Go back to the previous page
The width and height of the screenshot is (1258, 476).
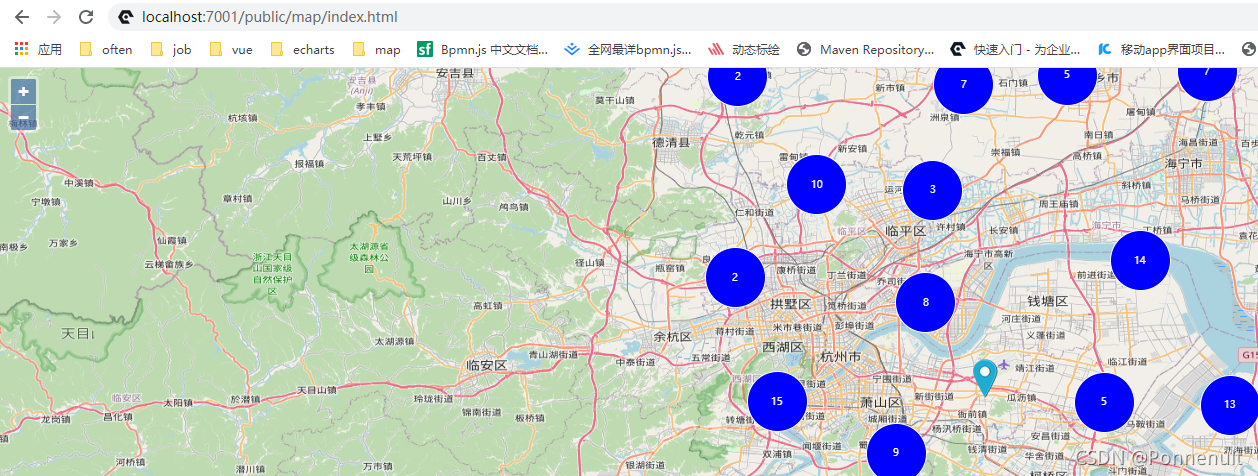coord(22,17)
